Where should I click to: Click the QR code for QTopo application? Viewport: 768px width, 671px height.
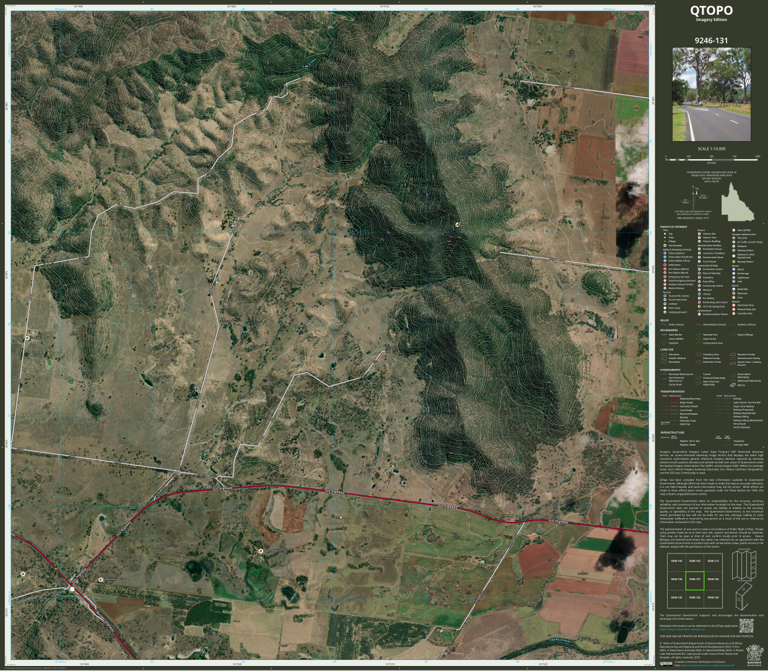[746, 625]
